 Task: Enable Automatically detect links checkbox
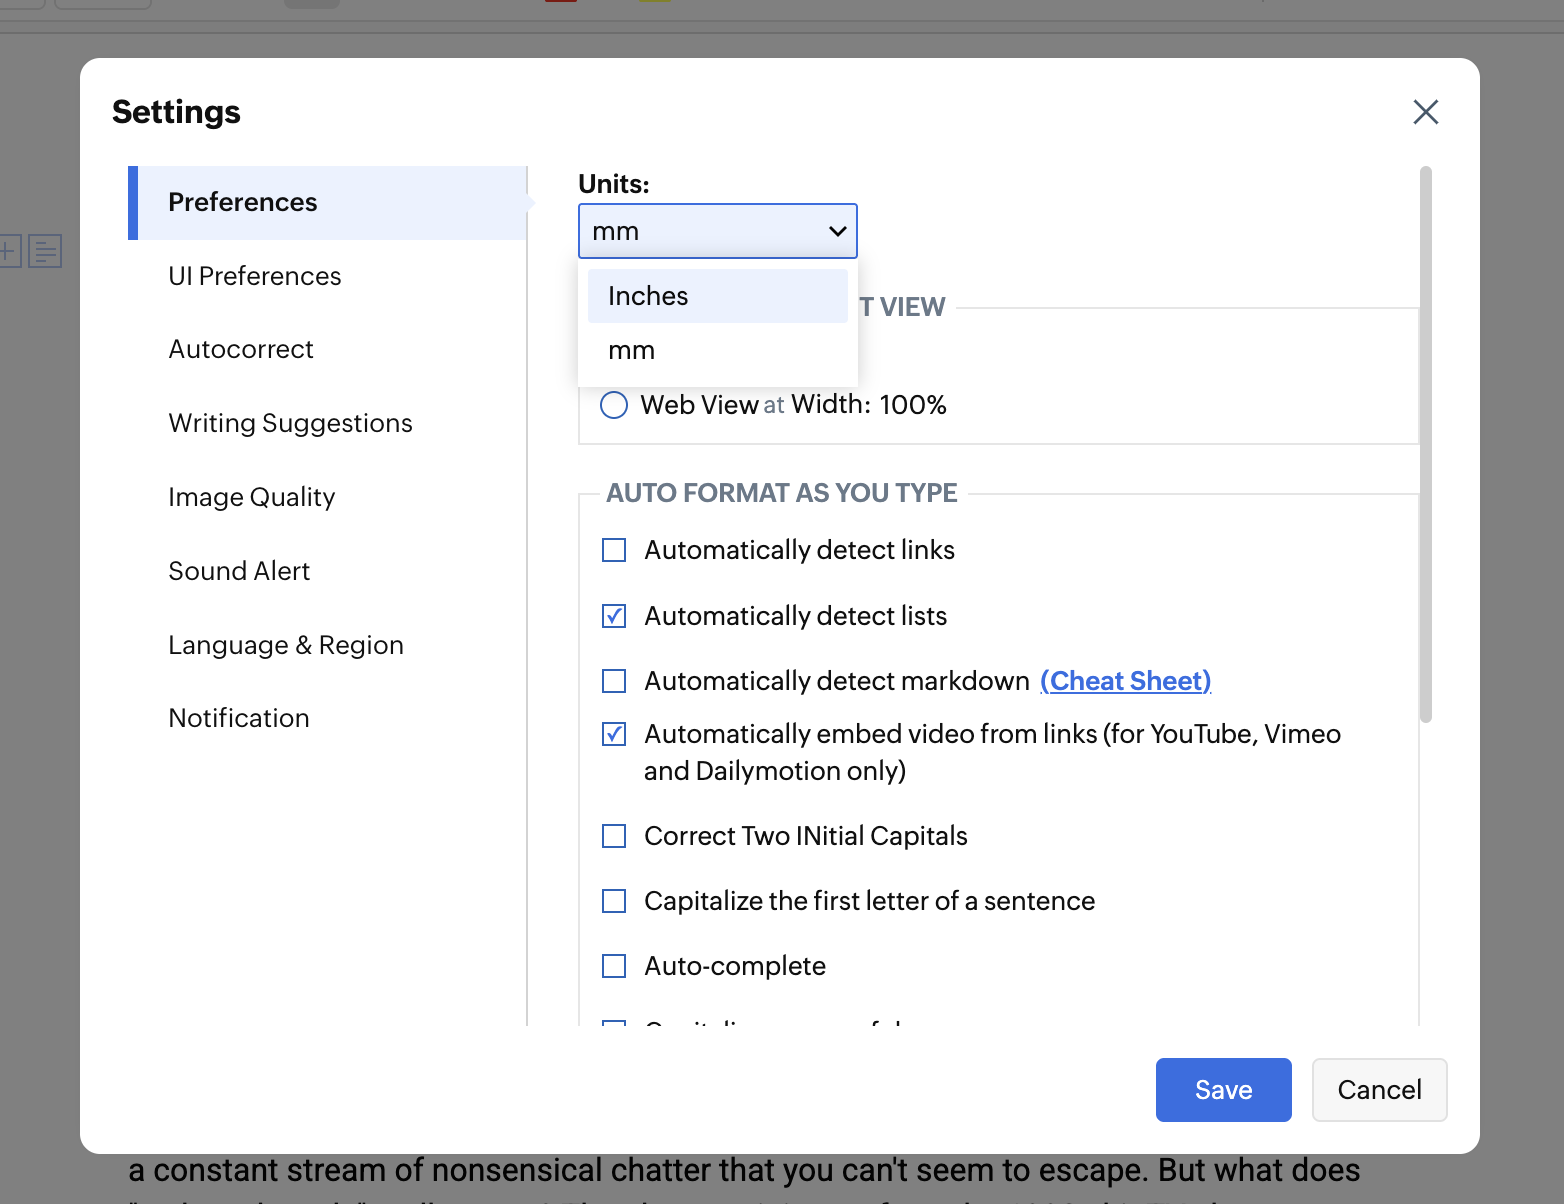coord(614,550)
